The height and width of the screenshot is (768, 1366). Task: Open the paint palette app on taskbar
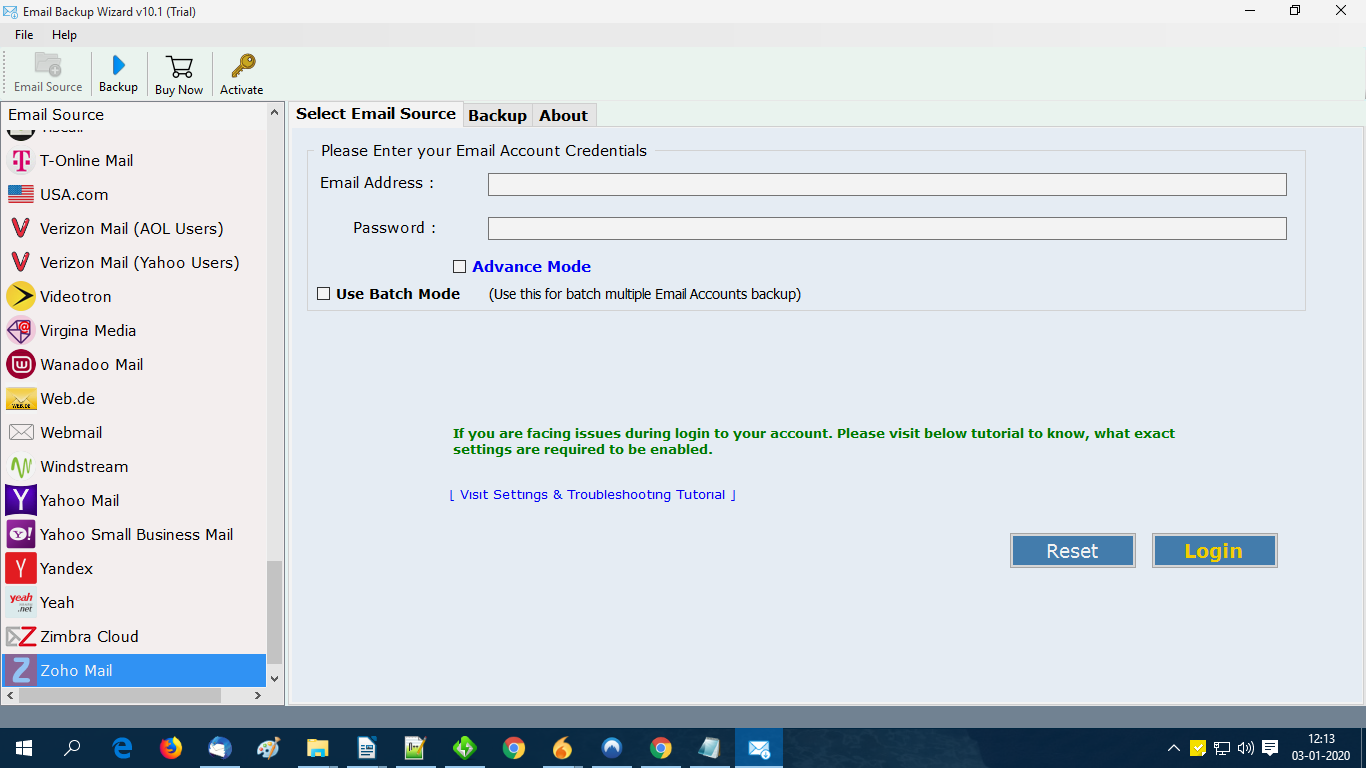(269, 748)
